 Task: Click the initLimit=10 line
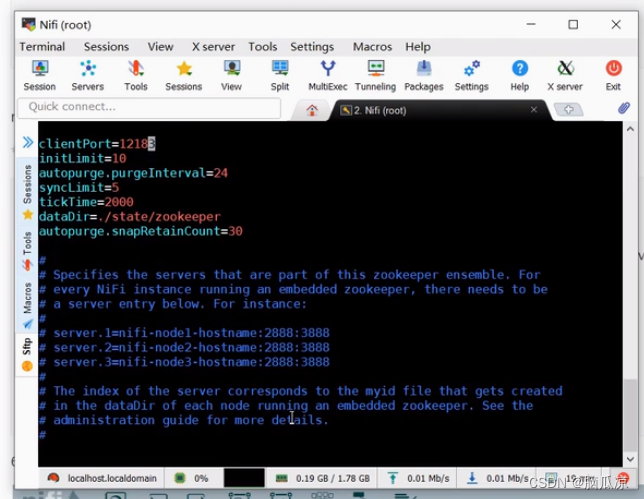click(x=83, y=158)
